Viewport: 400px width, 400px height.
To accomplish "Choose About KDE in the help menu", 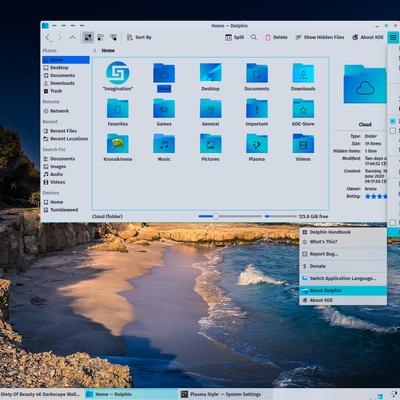I will click(x=343, y=300).
